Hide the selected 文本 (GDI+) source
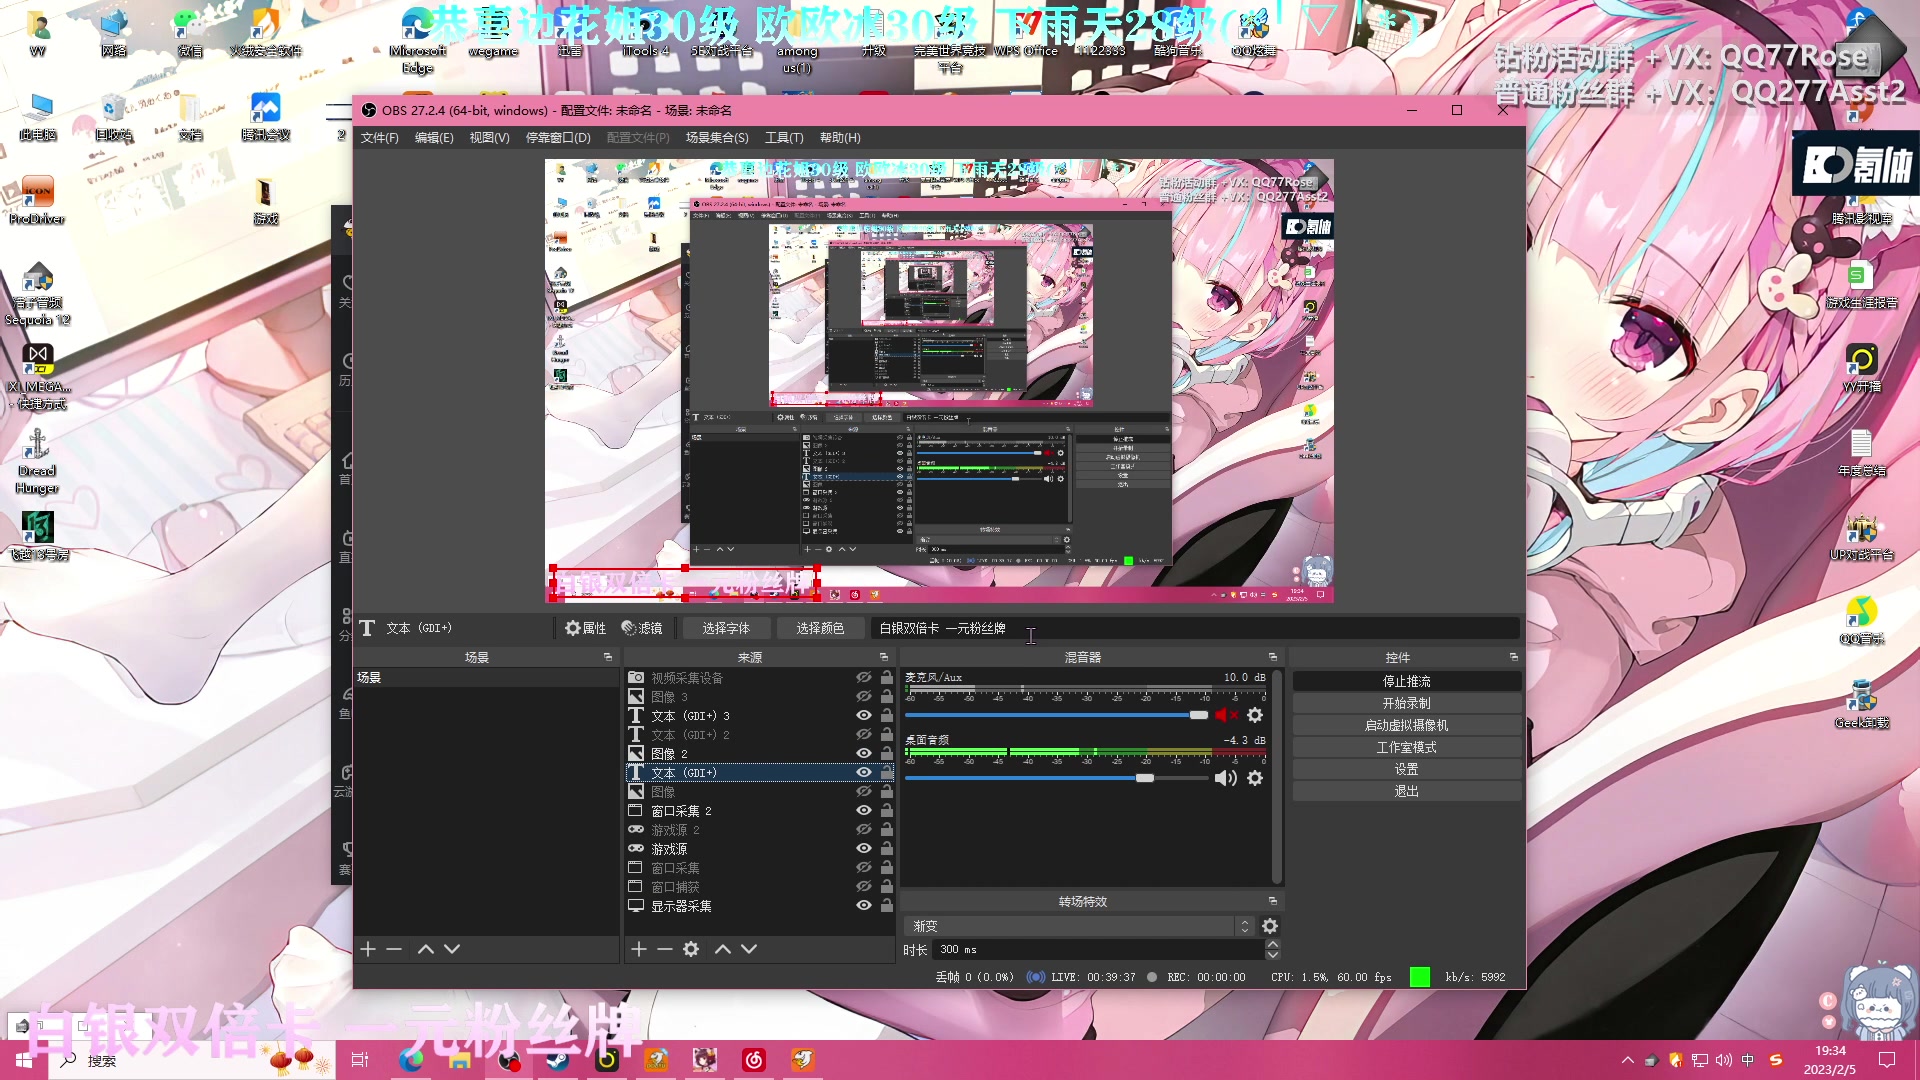 (x=864, y=772)
